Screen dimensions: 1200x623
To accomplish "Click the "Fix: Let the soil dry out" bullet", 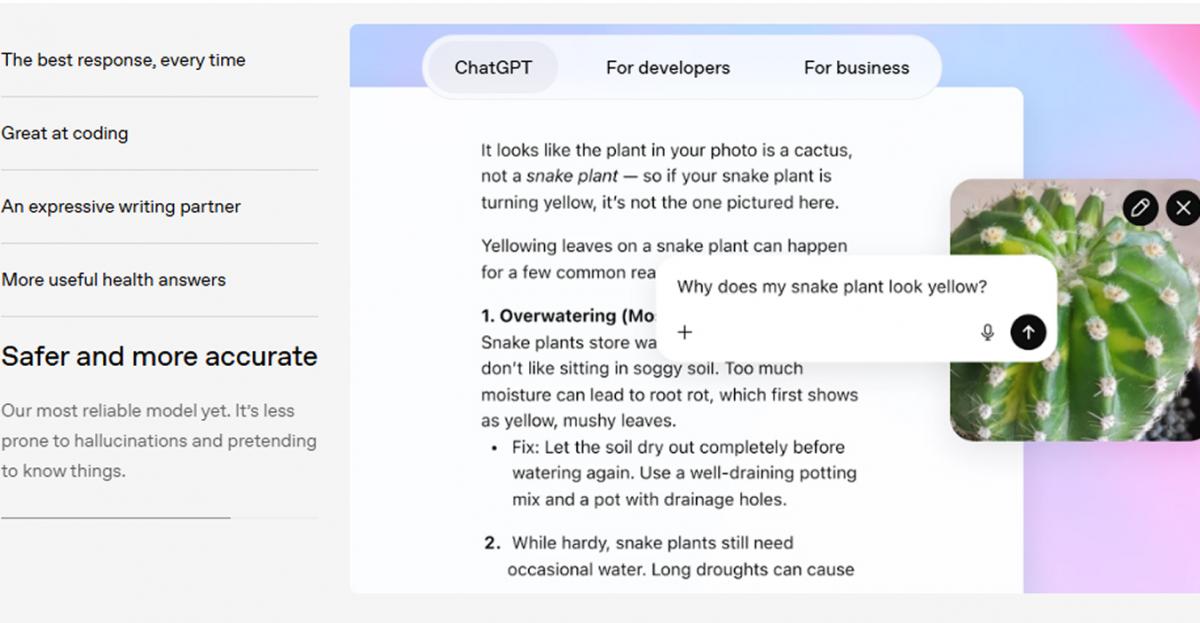I will [679, 447].
